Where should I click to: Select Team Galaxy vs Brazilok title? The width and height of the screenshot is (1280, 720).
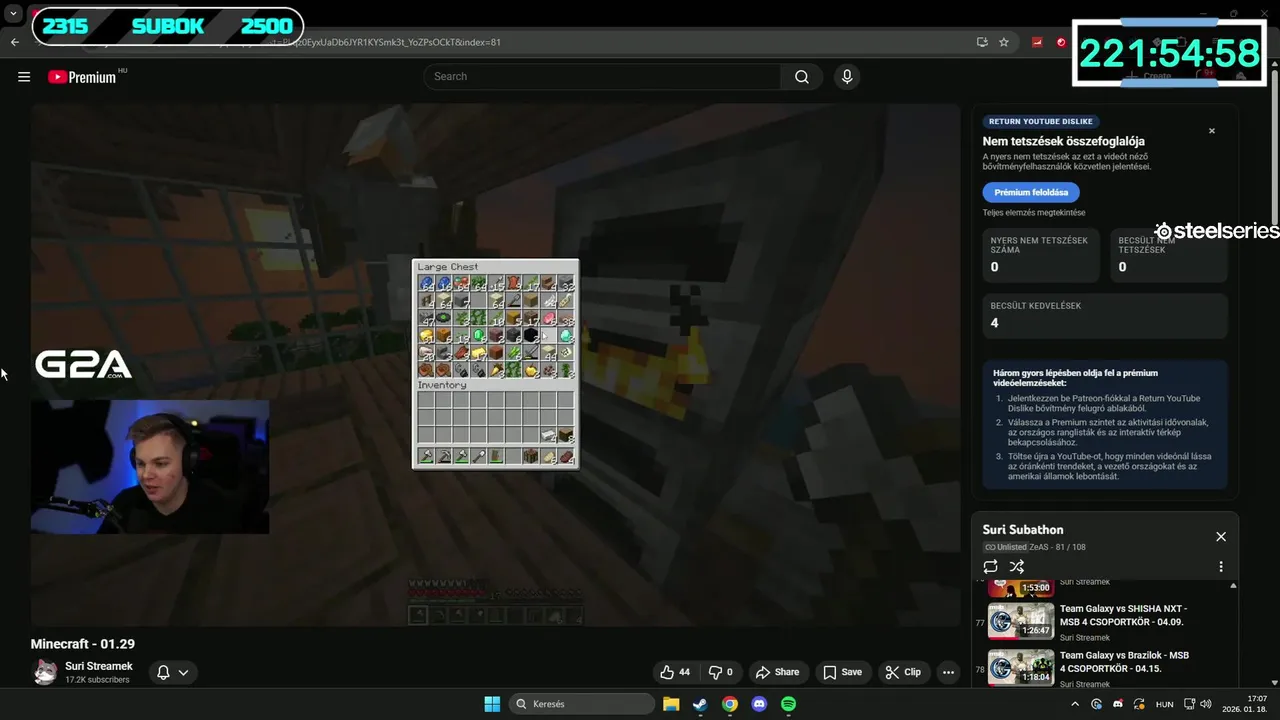[x=1124, y=662]
